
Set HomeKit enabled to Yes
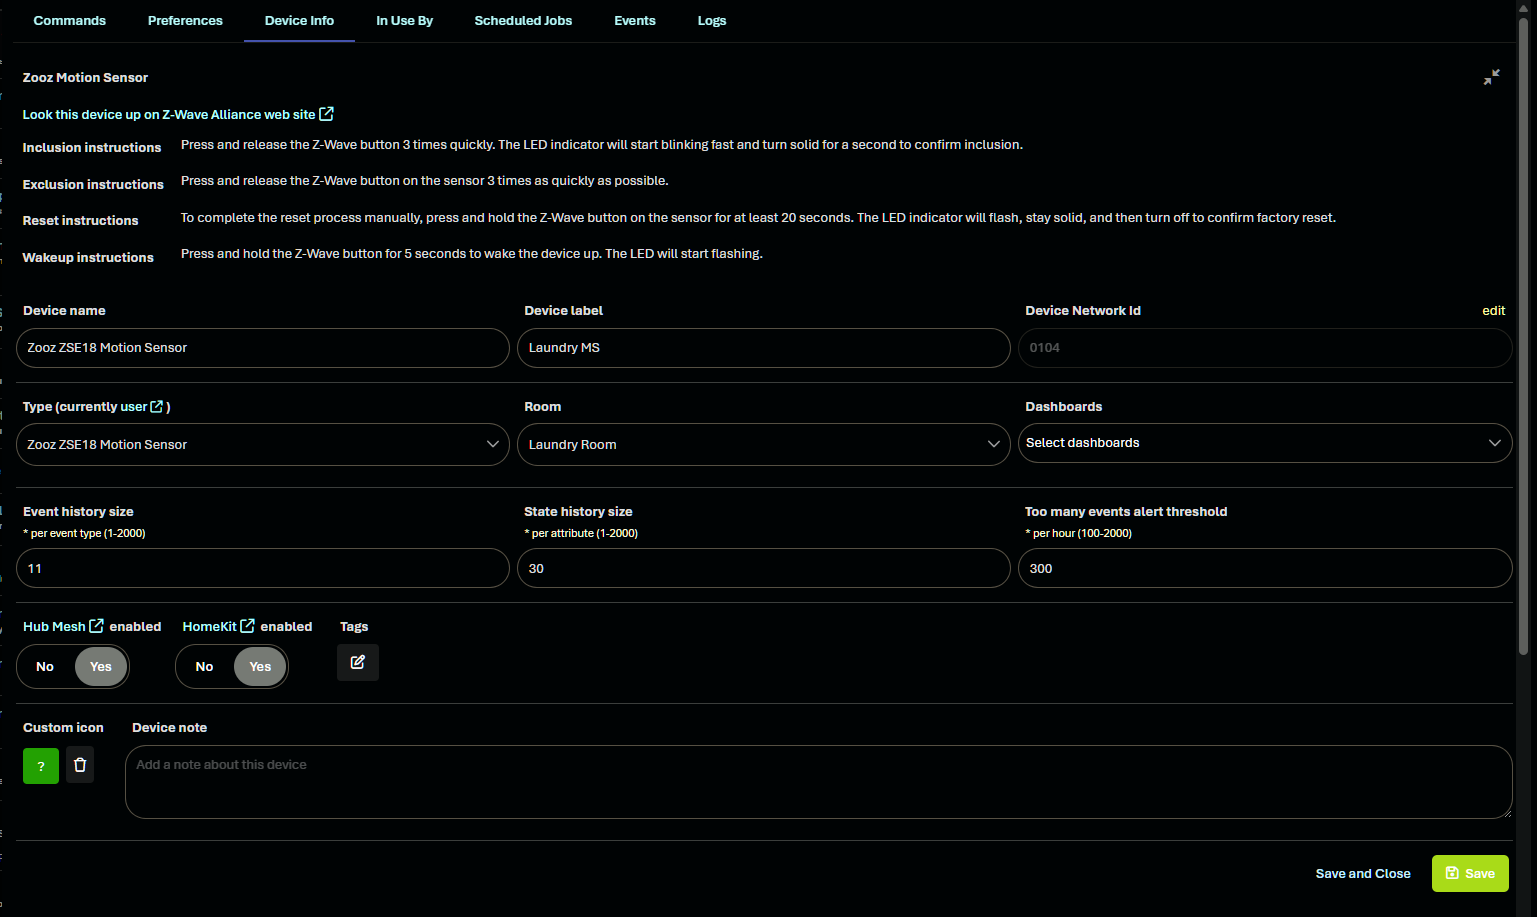pyautogui.click(x=260, y=667)
